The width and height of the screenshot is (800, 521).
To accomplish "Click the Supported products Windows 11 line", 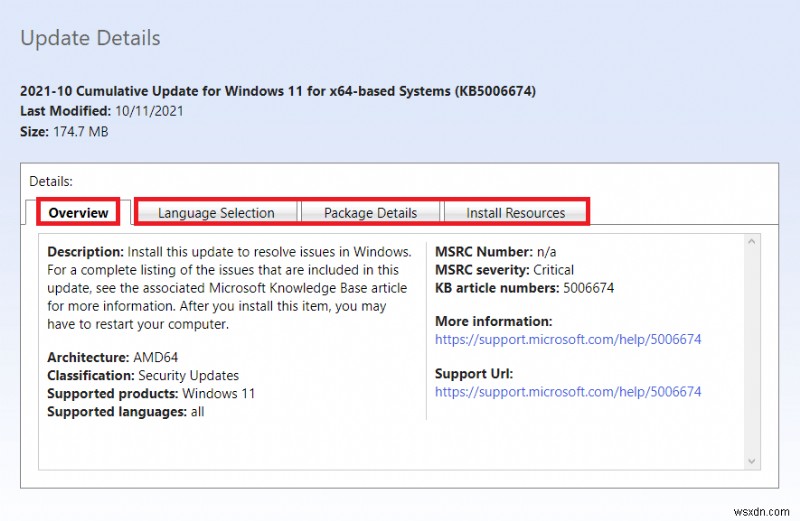I will click(x=151, y=393).
